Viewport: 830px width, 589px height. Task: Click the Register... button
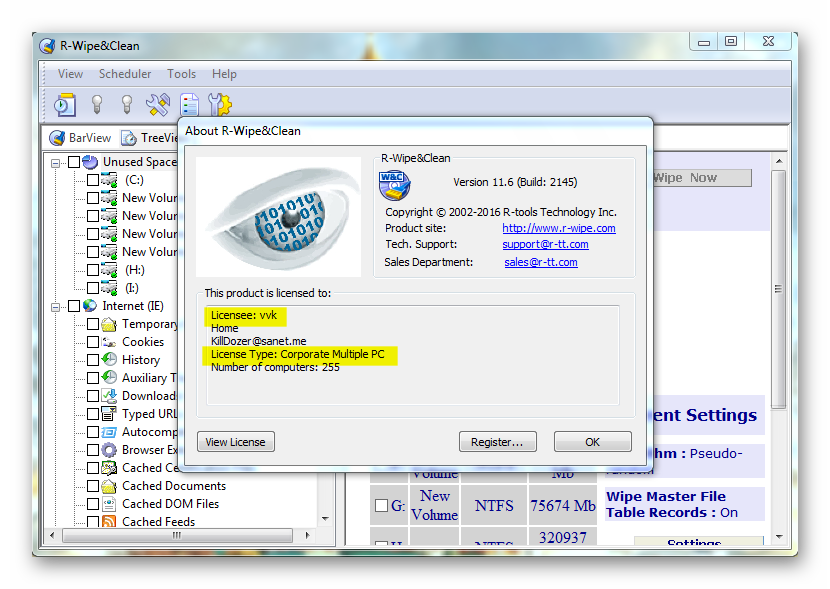coord(498,442)
